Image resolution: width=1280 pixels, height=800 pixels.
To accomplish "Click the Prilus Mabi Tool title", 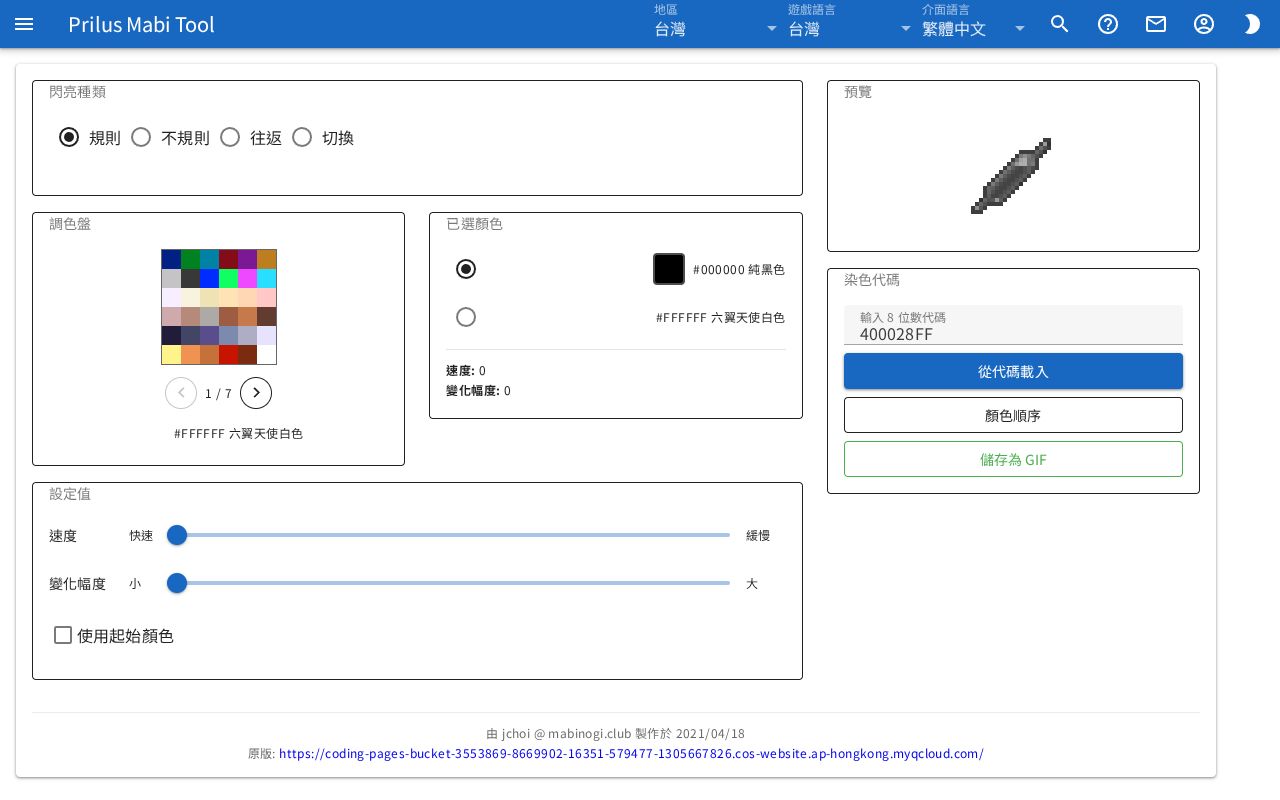I will (x=141, y=24).
